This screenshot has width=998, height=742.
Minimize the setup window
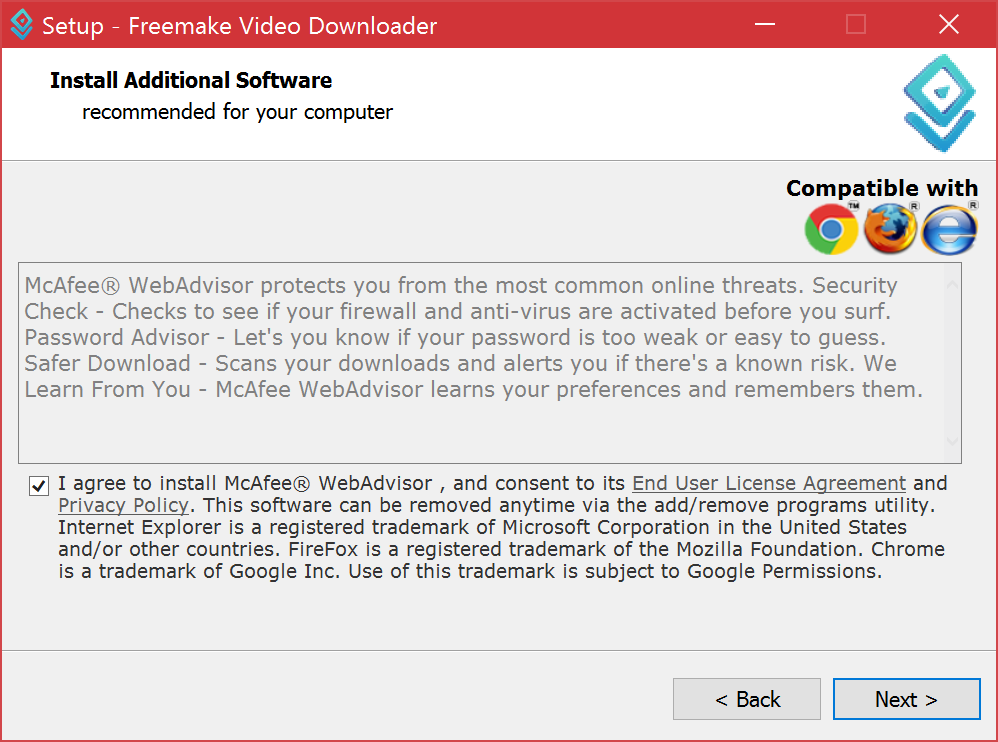764,24
